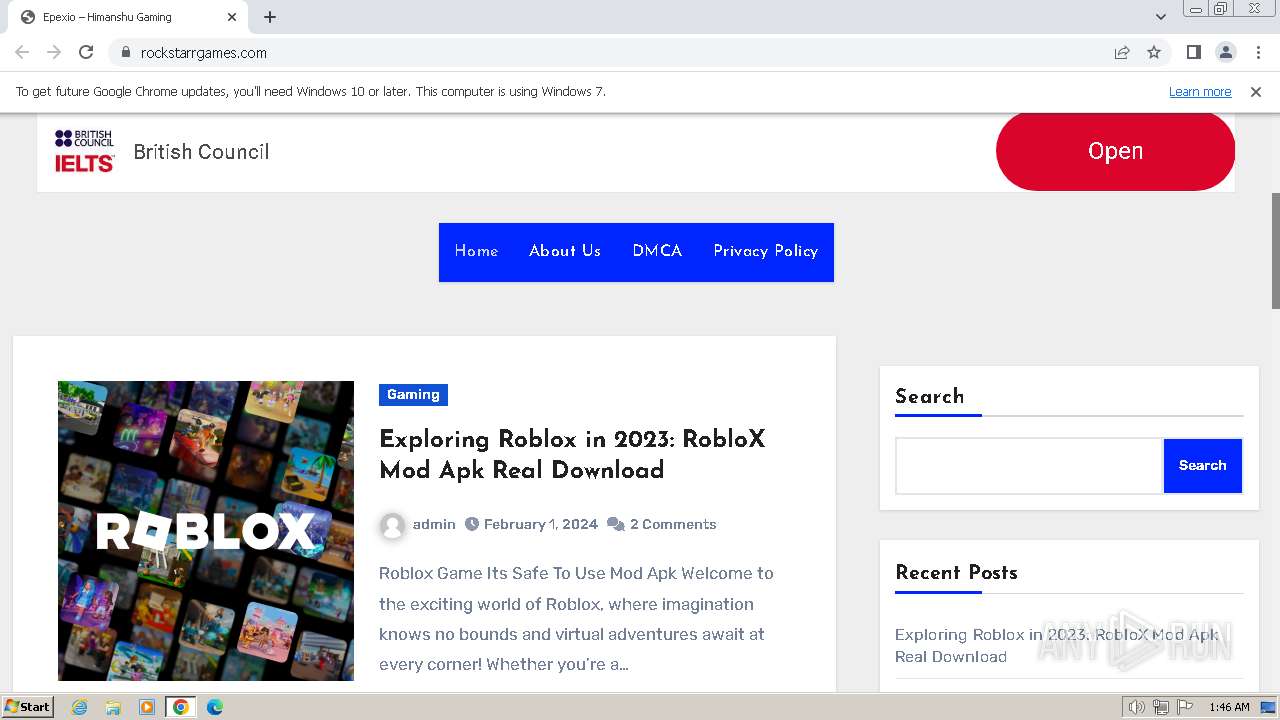Open the admin author link

(434, 524)
